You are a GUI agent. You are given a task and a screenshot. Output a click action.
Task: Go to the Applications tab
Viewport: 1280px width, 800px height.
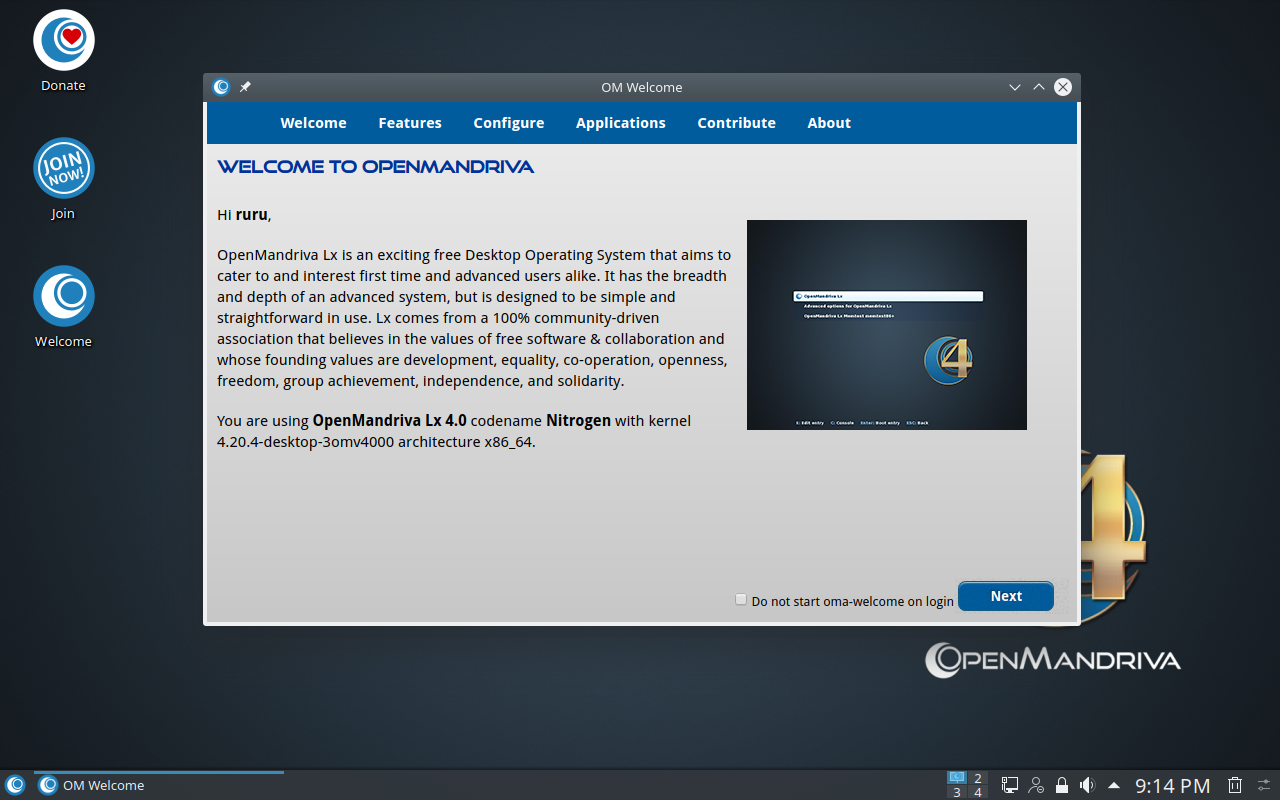(x=620, y=123)
